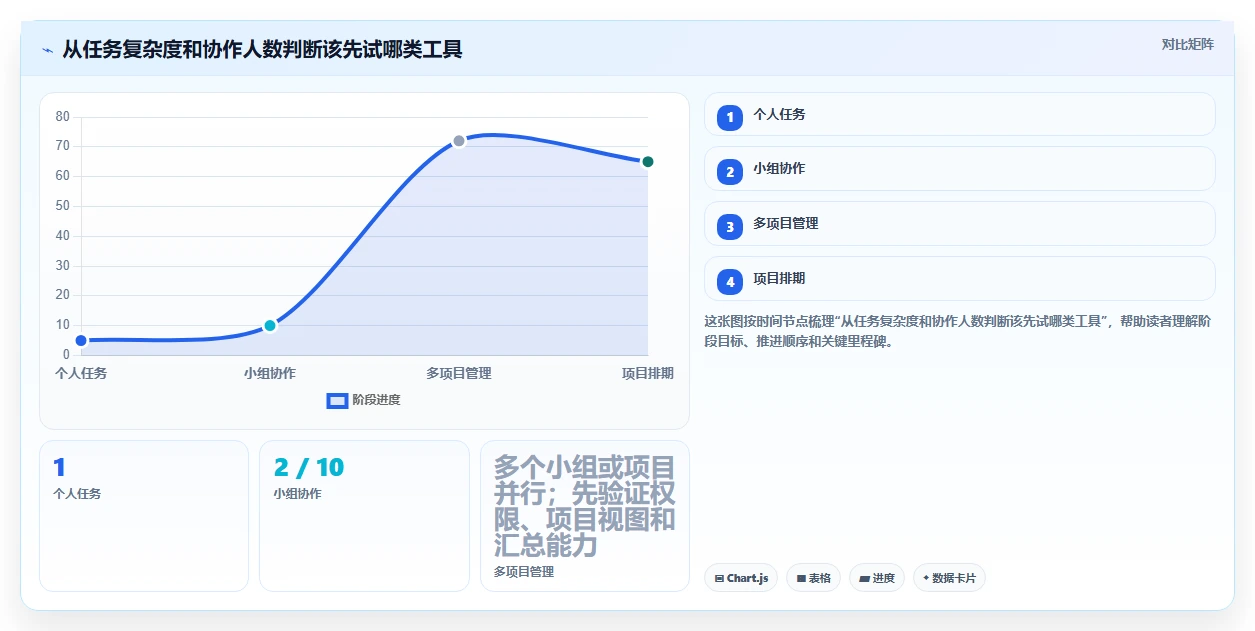Click the card showing 2 / 10
This screenshot has width=1255, height=631.
click(364, 516)
